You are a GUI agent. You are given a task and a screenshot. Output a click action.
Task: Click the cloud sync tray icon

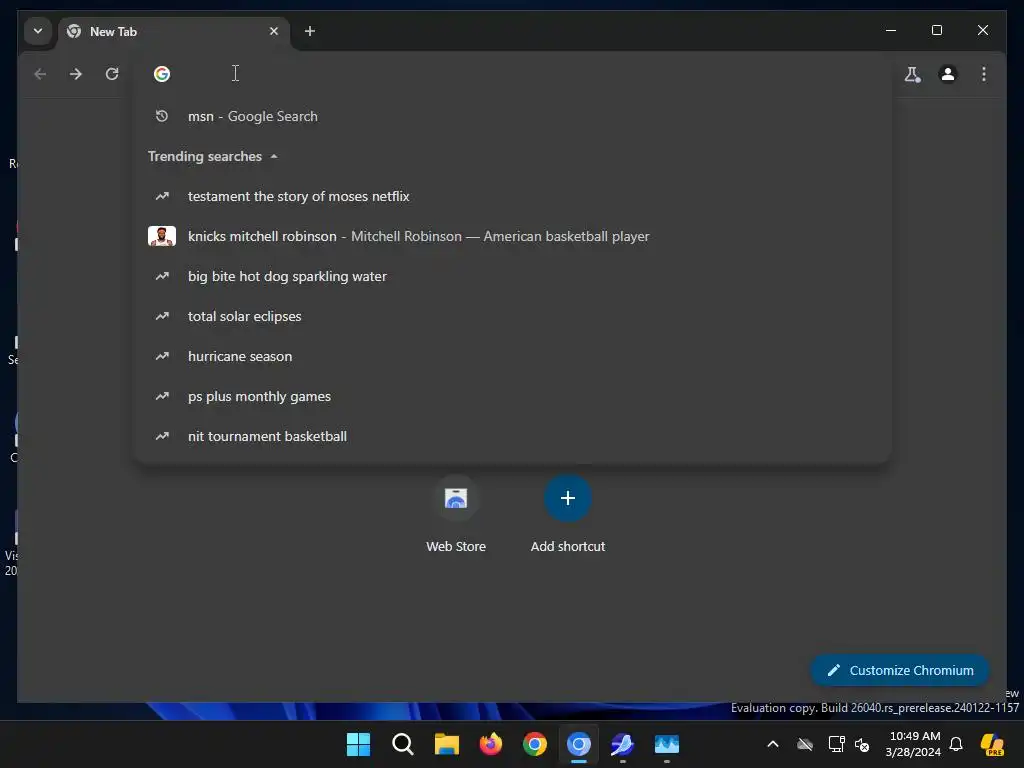click(x=805, y=744)
